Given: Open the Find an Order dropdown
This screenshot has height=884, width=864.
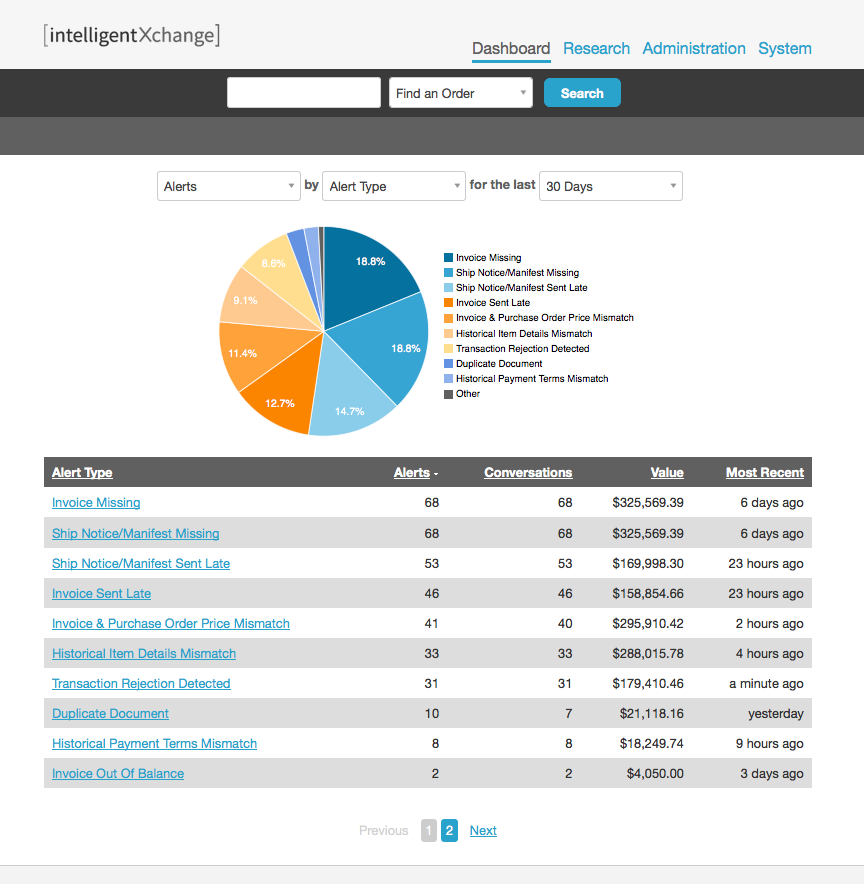Looking at the screenshot, I should (460, 92).
